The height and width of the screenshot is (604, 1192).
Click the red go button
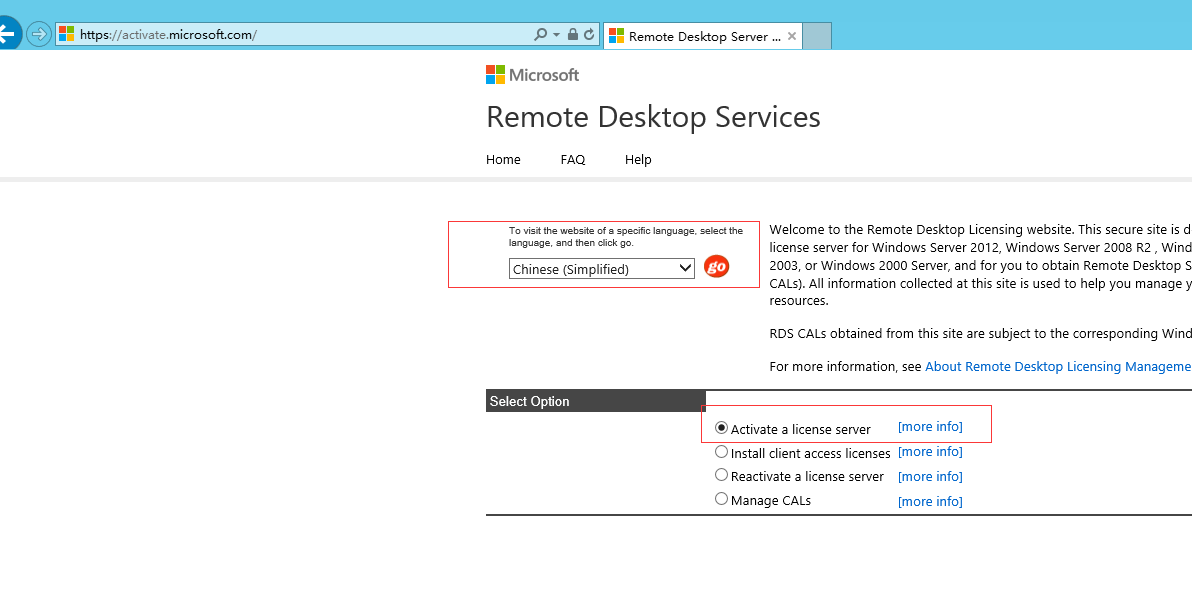[x=716, y=267]
